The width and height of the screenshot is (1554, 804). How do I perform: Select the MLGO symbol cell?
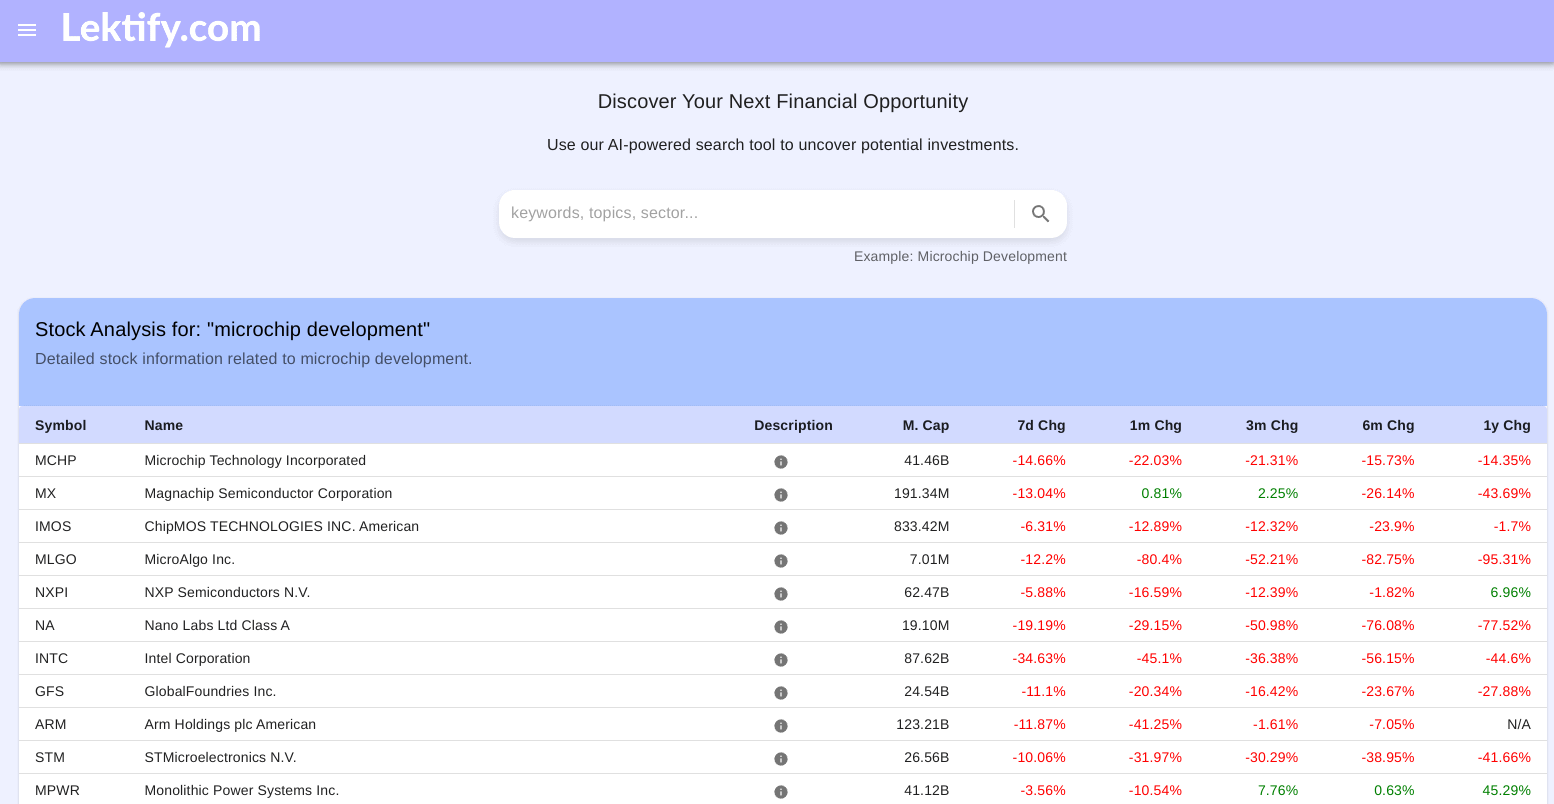pos(56,559)
